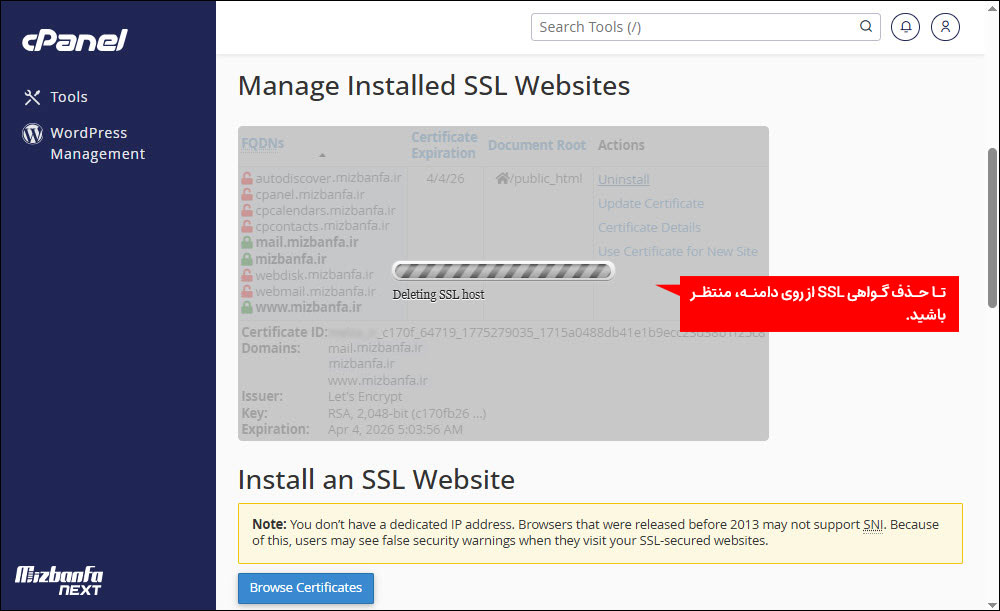Open Tools in the sidebar

66,97
